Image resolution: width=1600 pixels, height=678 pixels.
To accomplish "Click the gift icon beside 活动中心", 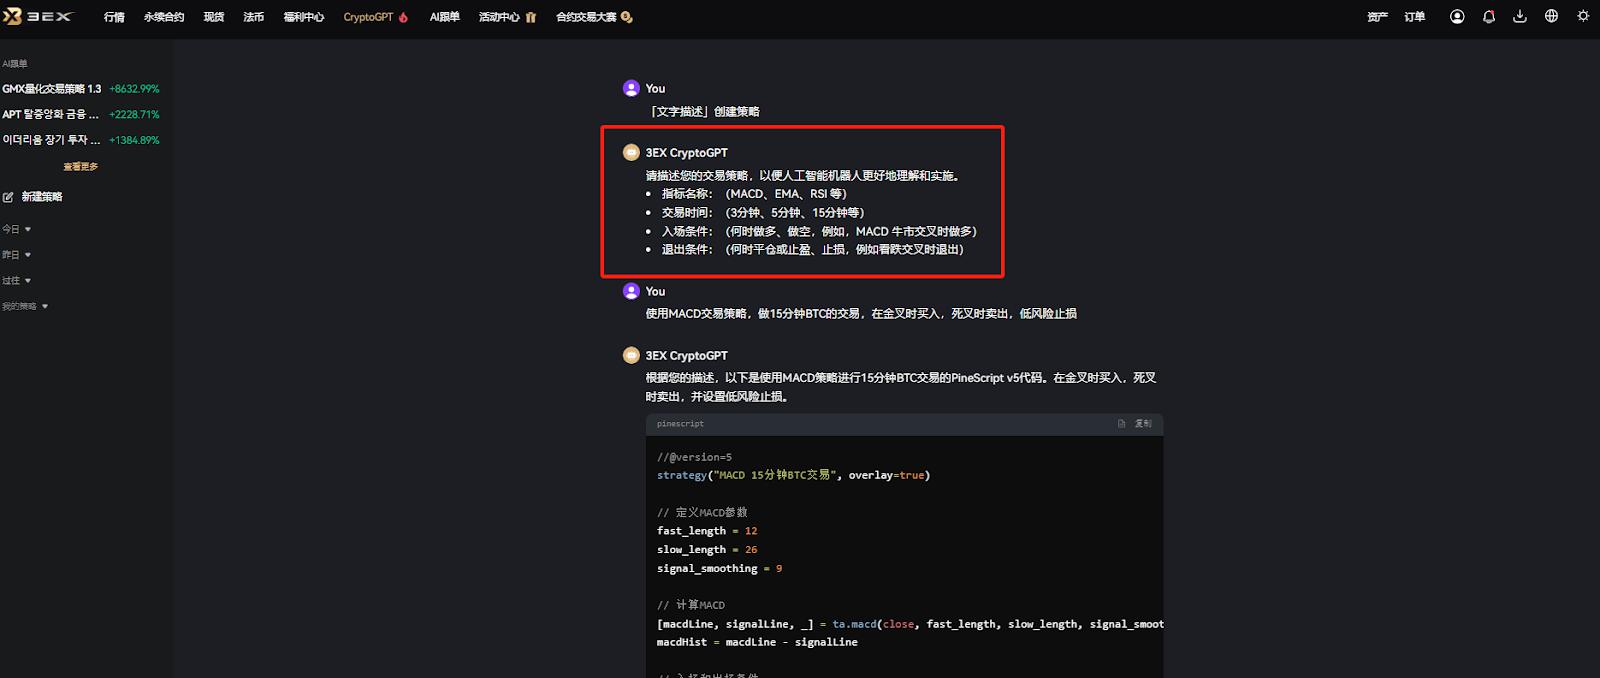I will tap(531, 17).
